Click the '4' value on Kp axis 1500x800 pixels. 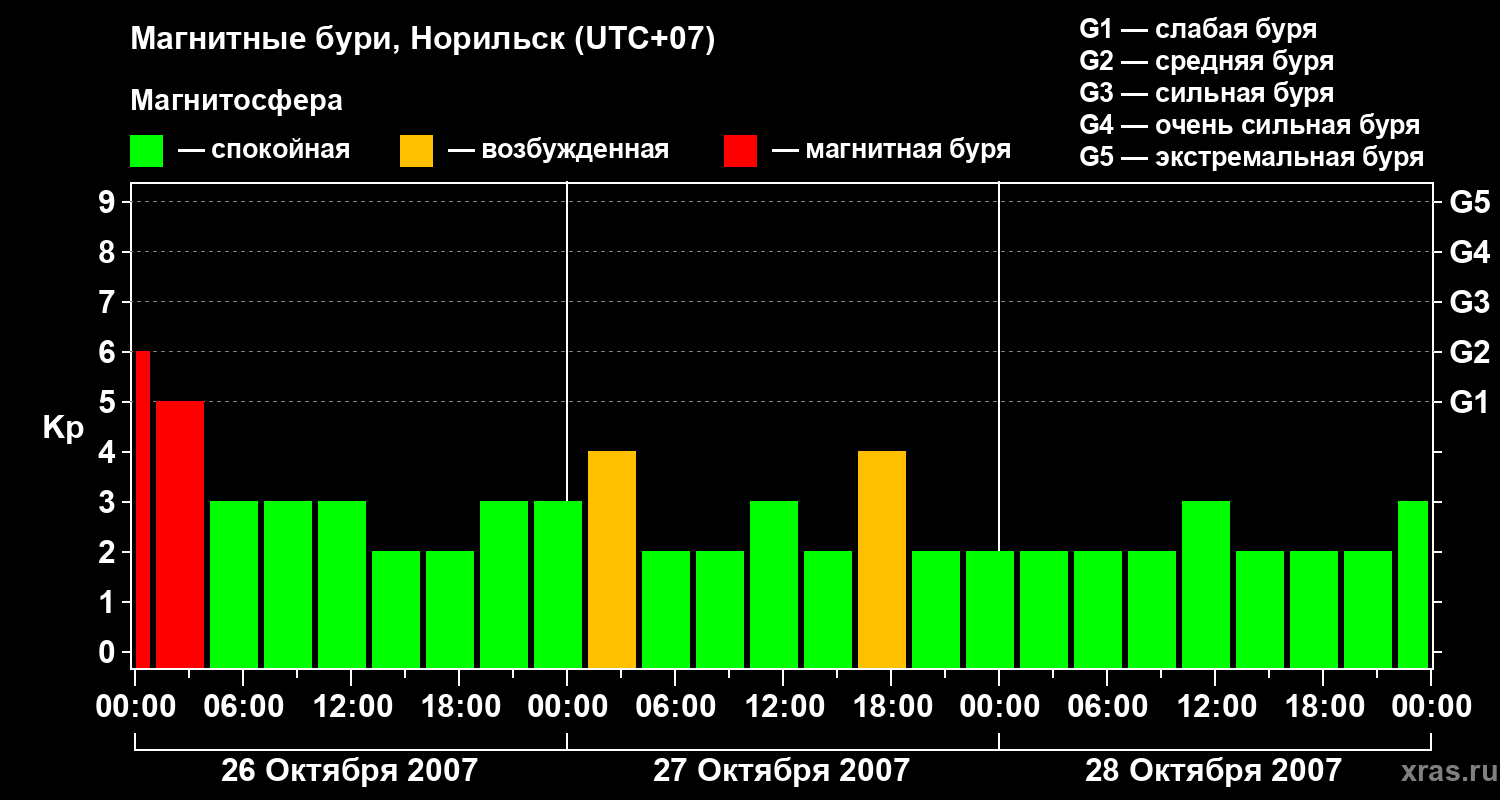pos(109,452)
